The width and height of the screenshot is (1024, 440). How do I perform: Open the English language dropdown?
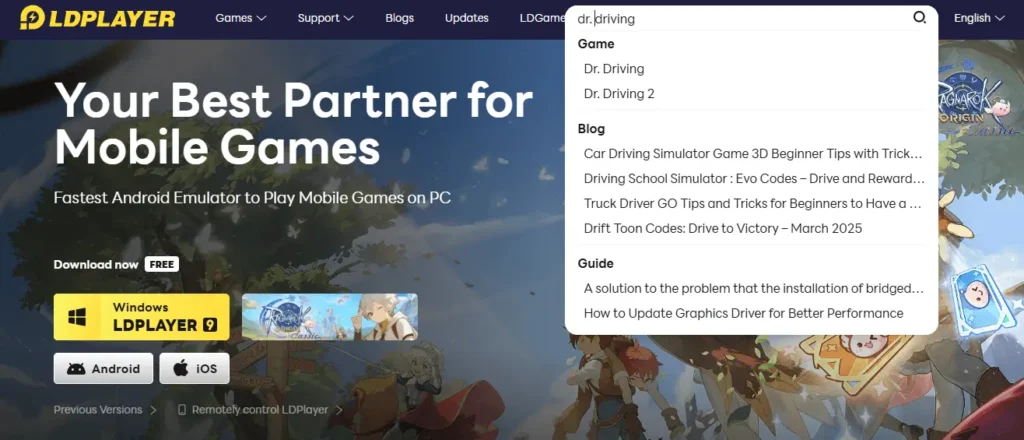point(979,18)
